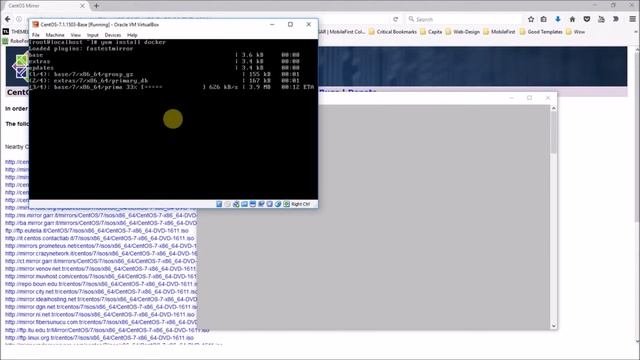This screenshot has height=360, width=640.
Task: Open the downloads arrow in Firefox toolbar
Action: 558,19
